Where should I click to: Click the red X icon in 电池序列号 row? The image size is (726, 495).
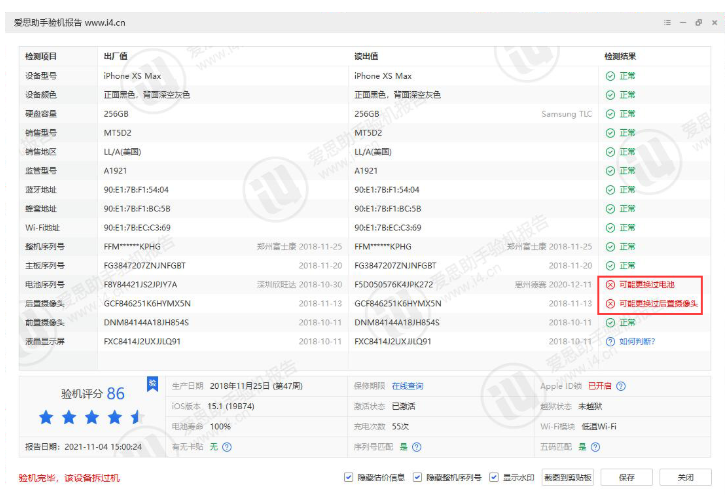(610, 285)
